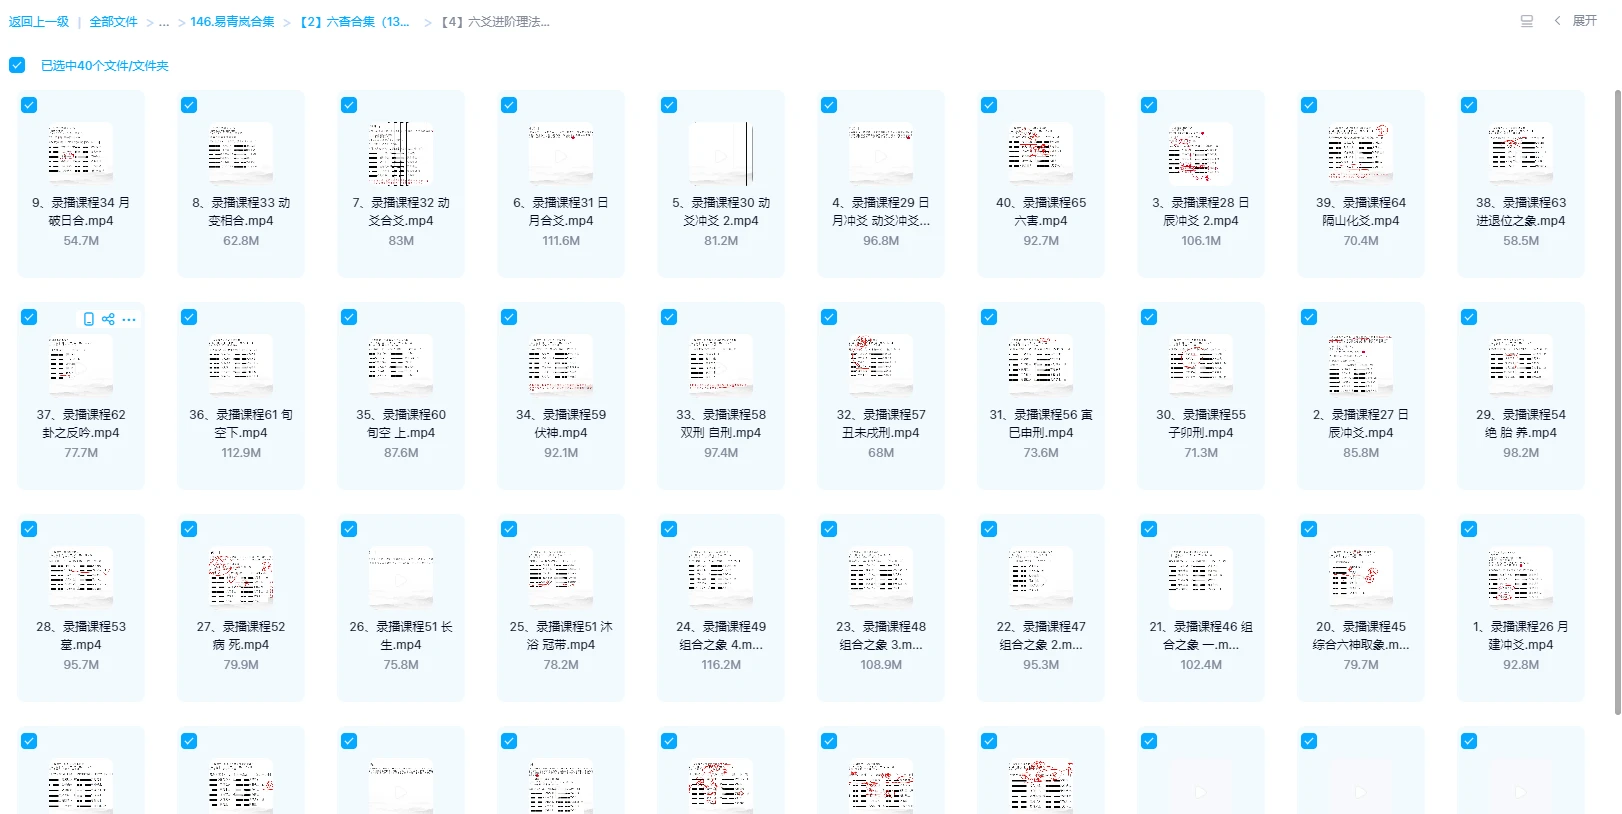Open the more options ellipsis on 录播课程62 card

pos(129,320)
